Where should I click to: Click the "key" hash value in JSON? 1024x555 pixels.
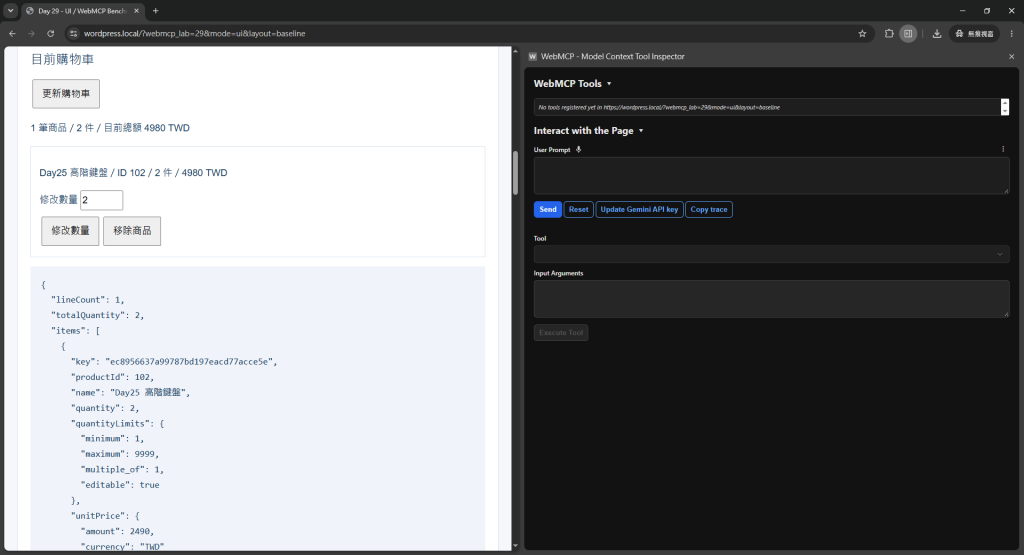[x=191, y=362]
